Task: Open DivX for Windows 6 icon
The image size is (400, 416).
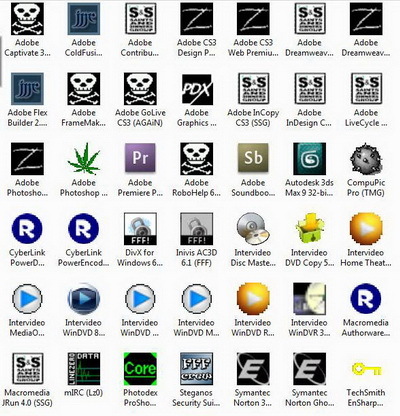Action: (140, 229)
